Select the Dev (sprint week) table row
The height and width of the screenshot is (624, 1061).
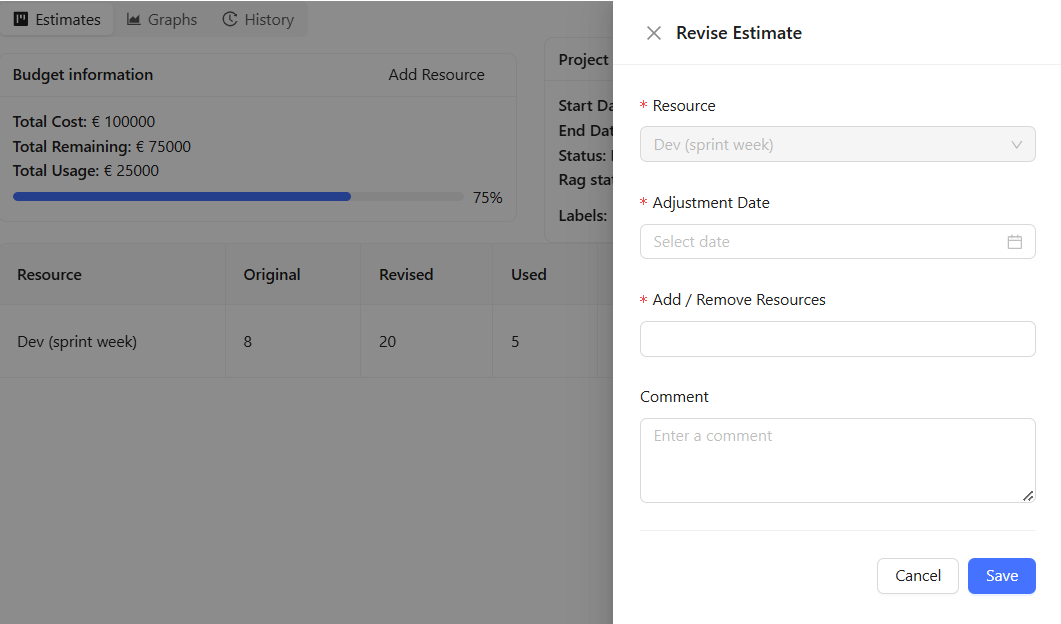pos(77,342)
